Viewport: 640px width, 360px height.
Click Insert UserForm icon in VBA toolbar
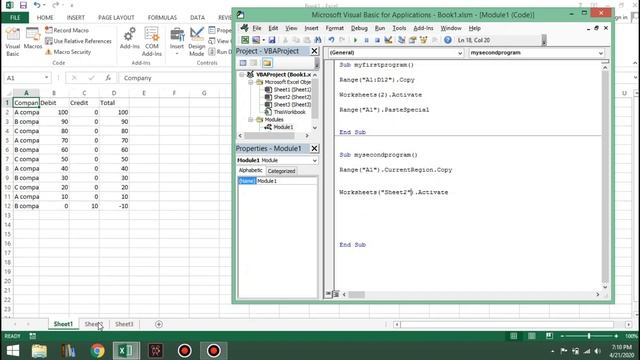(256, 40)
